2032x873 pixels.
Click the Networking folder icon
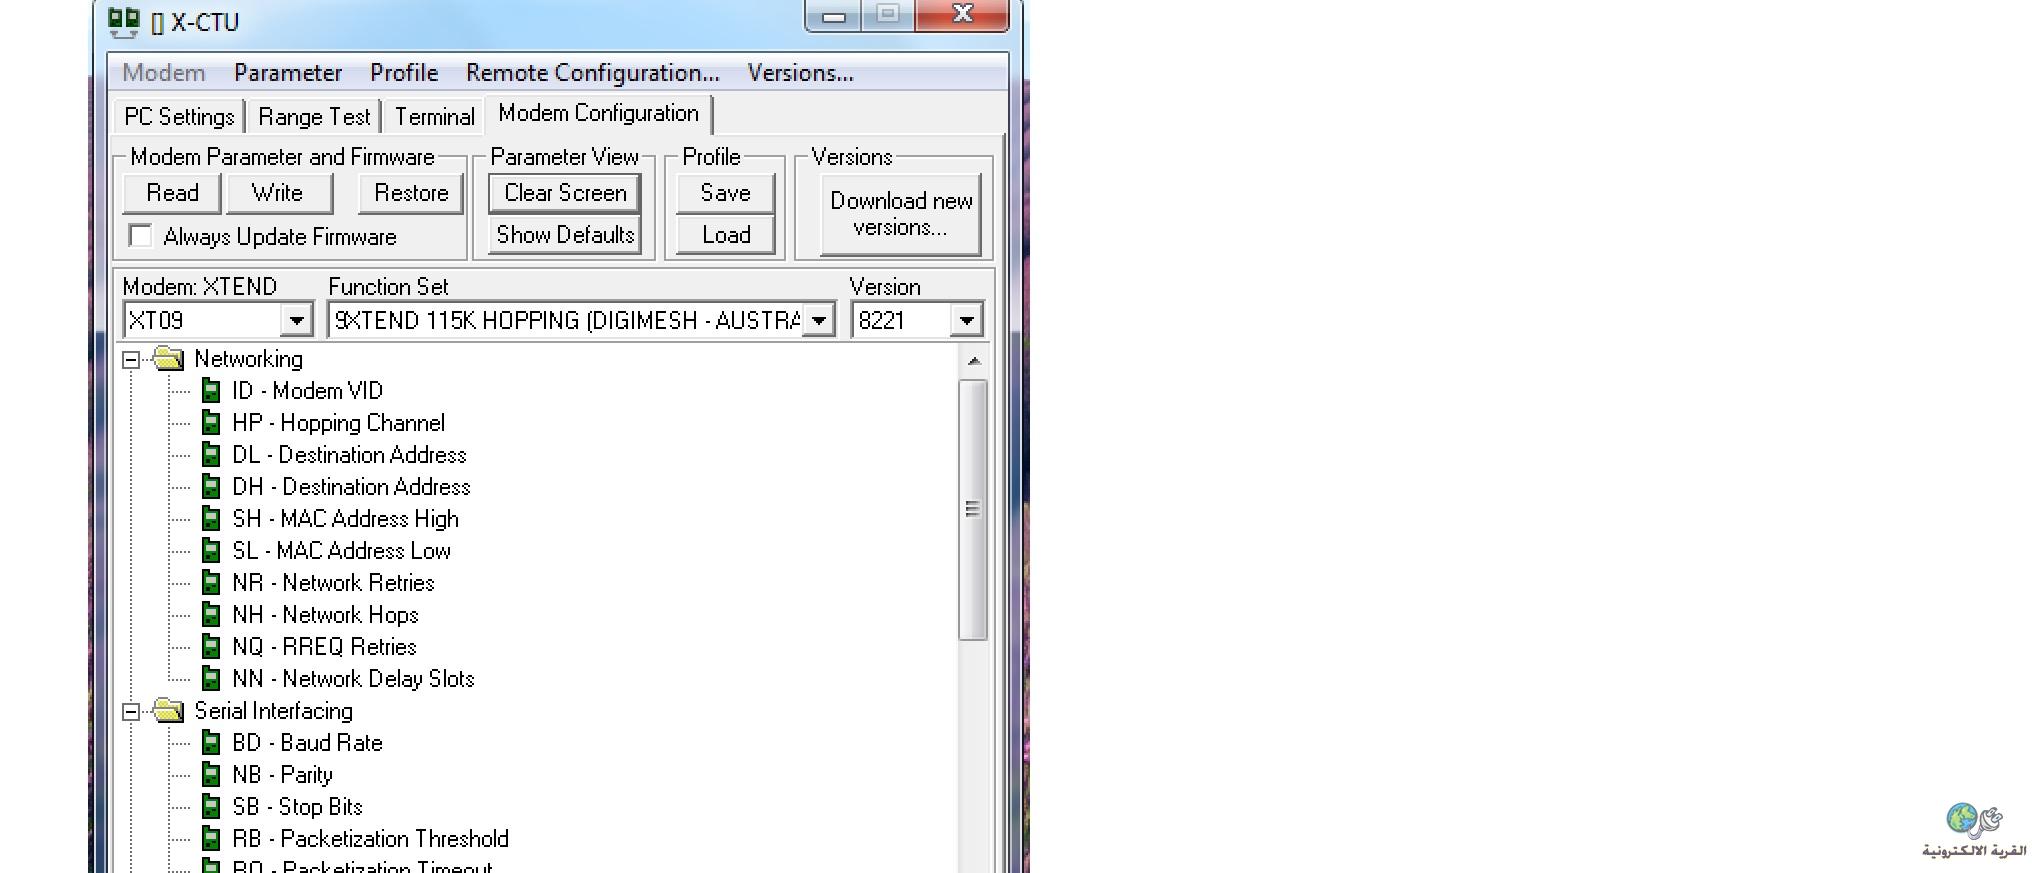168,359
